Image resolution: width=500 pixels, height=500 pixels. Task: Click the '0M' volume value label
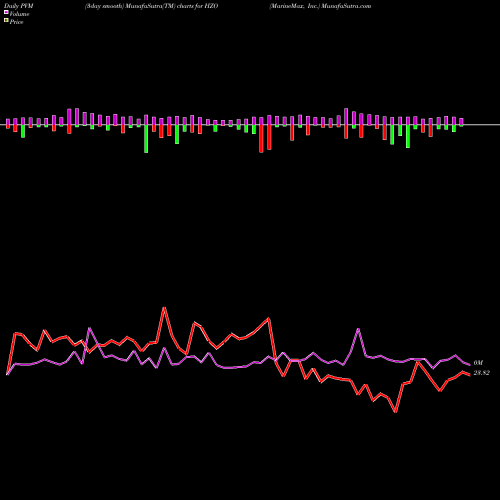tap(478, 363)
